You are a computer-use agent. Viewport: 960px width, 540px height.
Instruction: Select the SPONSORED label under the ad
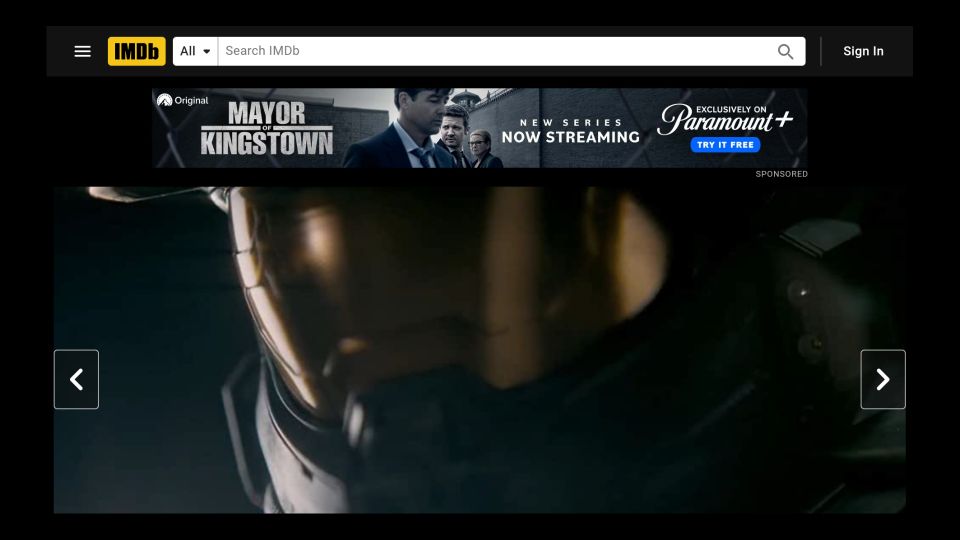(781, 174)
